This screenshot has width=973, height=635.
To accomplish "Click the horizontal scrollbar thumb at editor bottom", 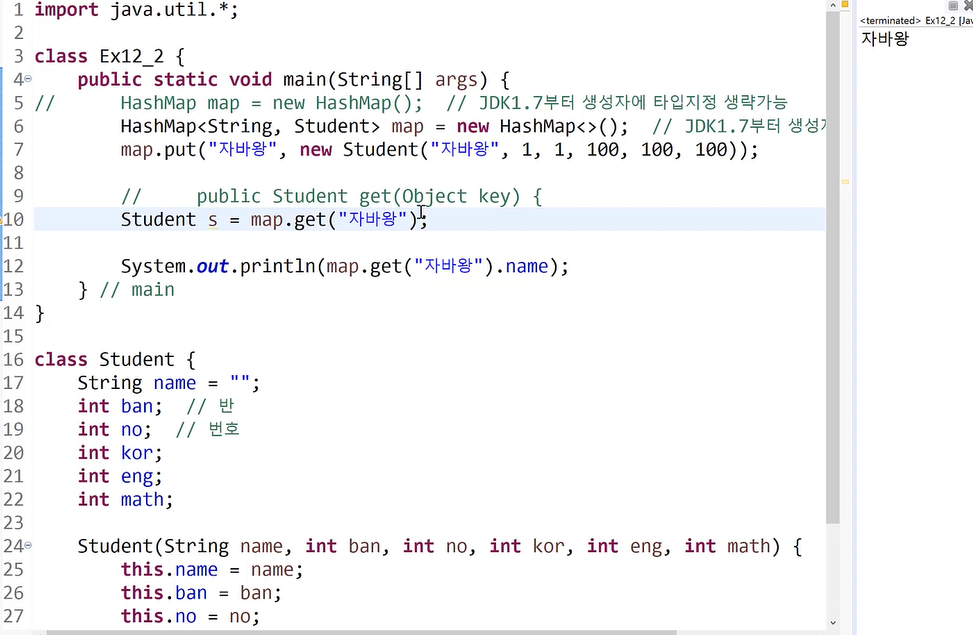I will tap(361, 633).
